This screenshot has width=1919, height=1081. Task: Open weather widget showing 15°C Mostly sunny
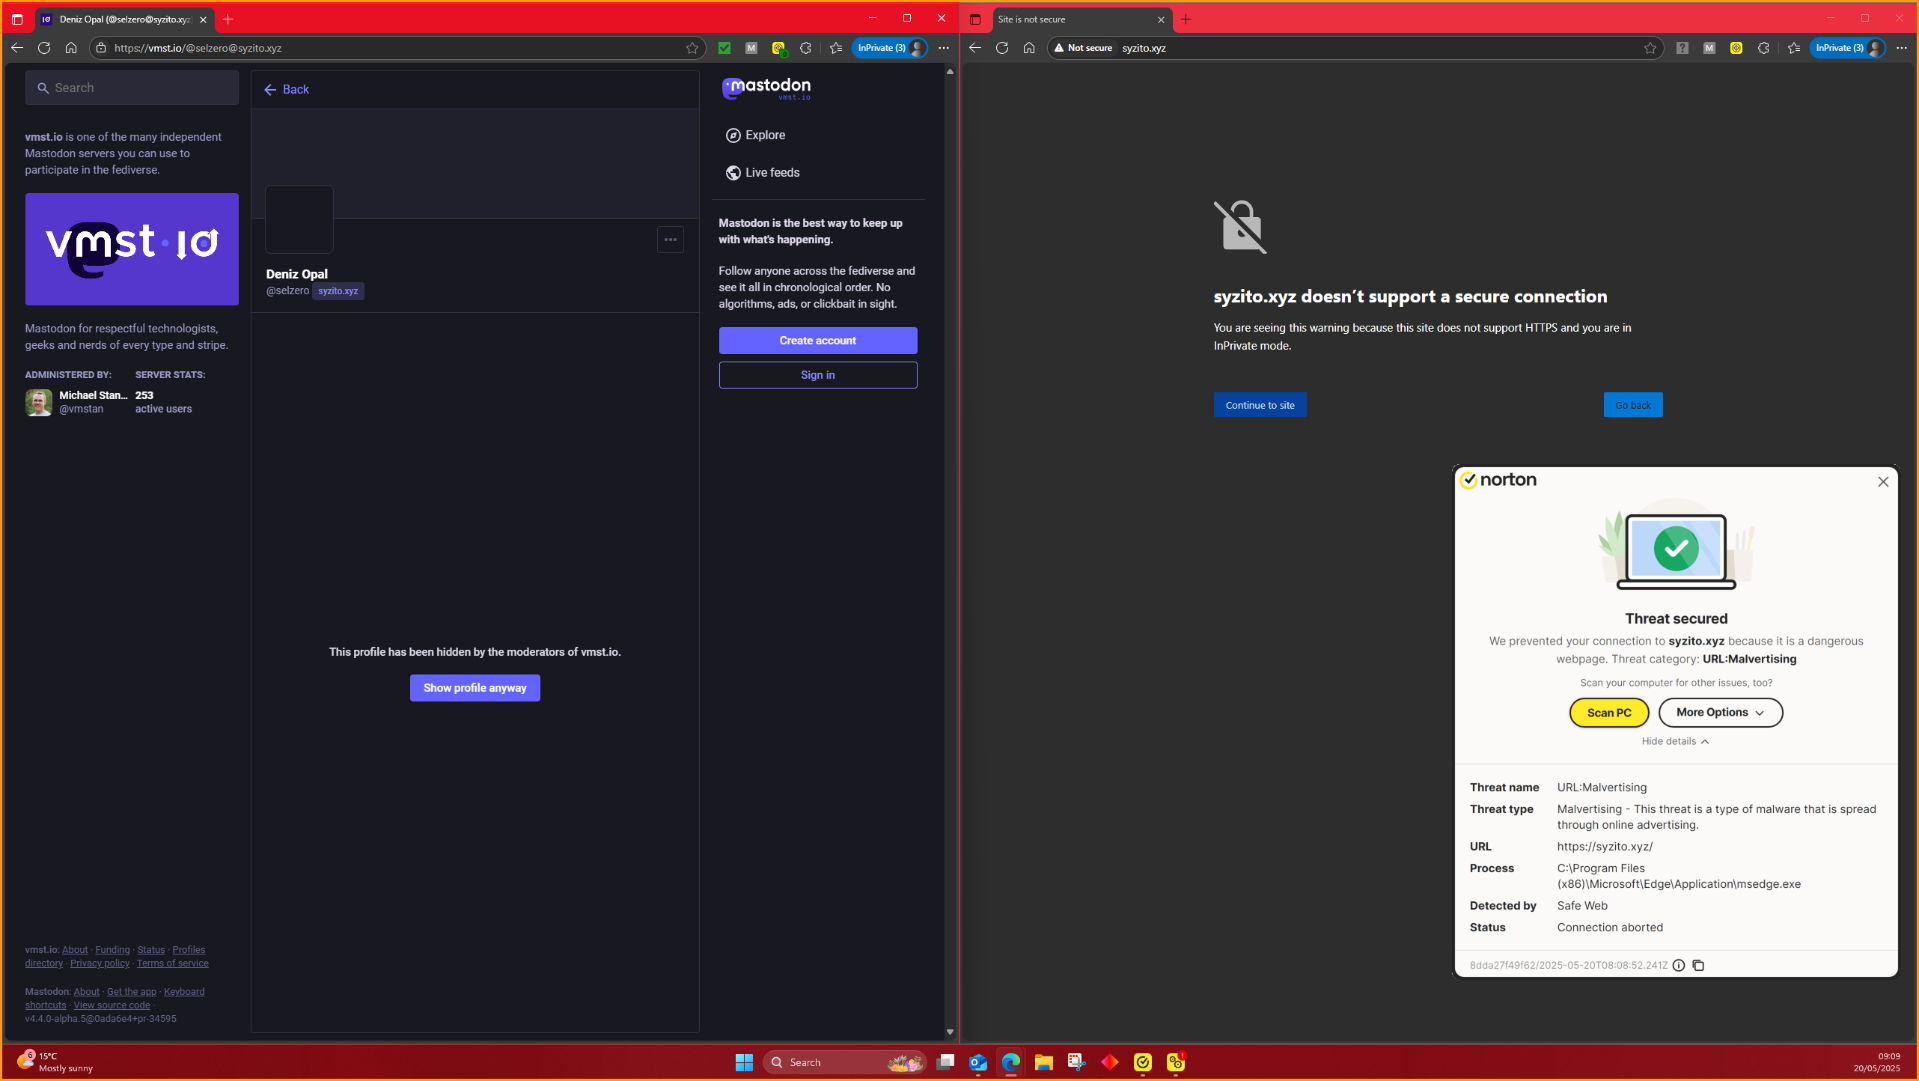[x=55, y=1062]
